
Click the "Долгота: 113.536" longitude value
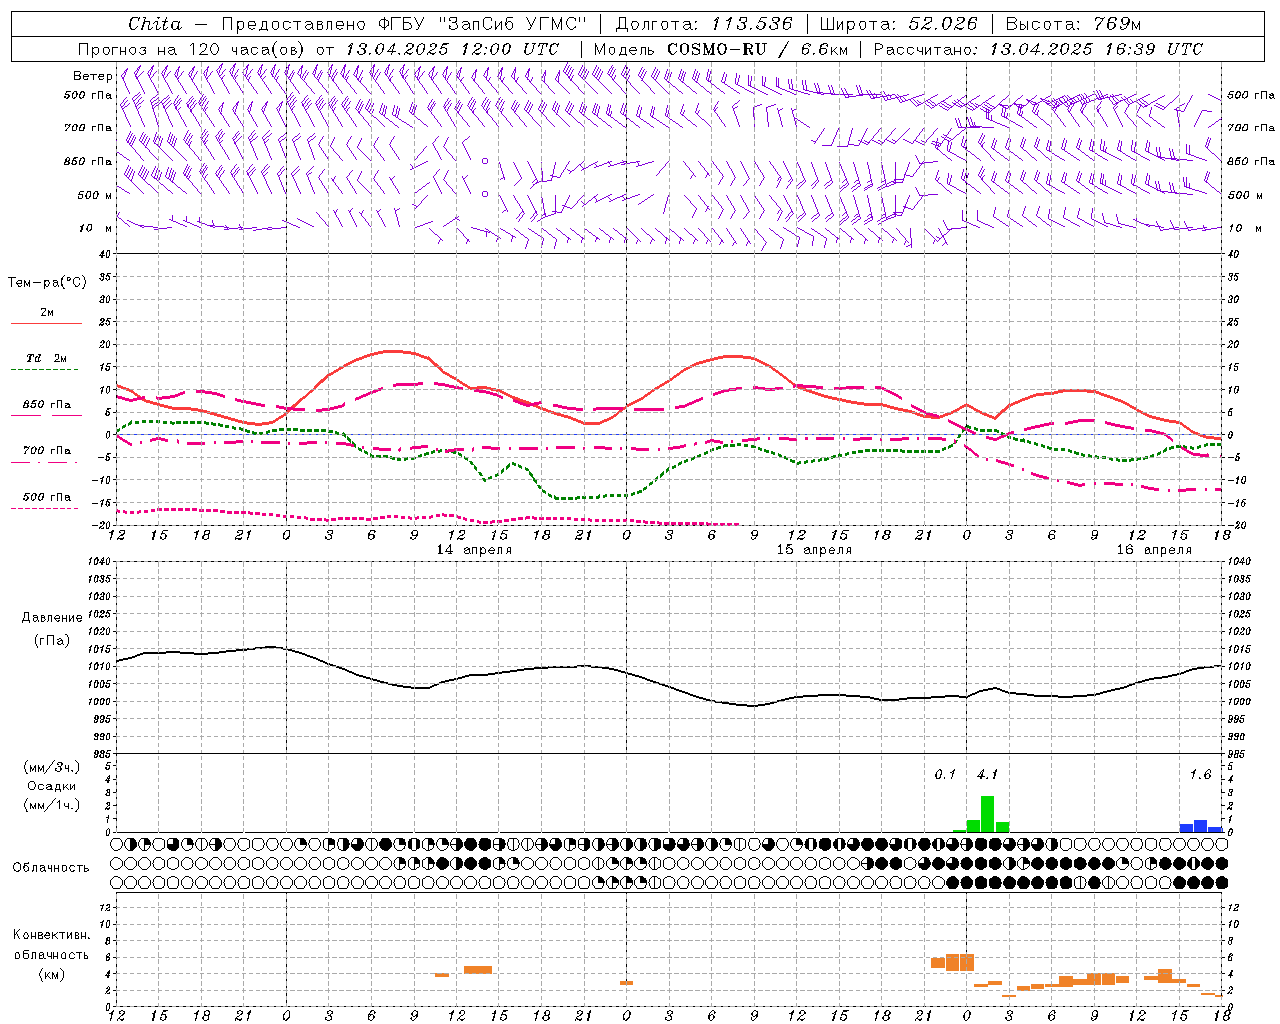point(704,24)
